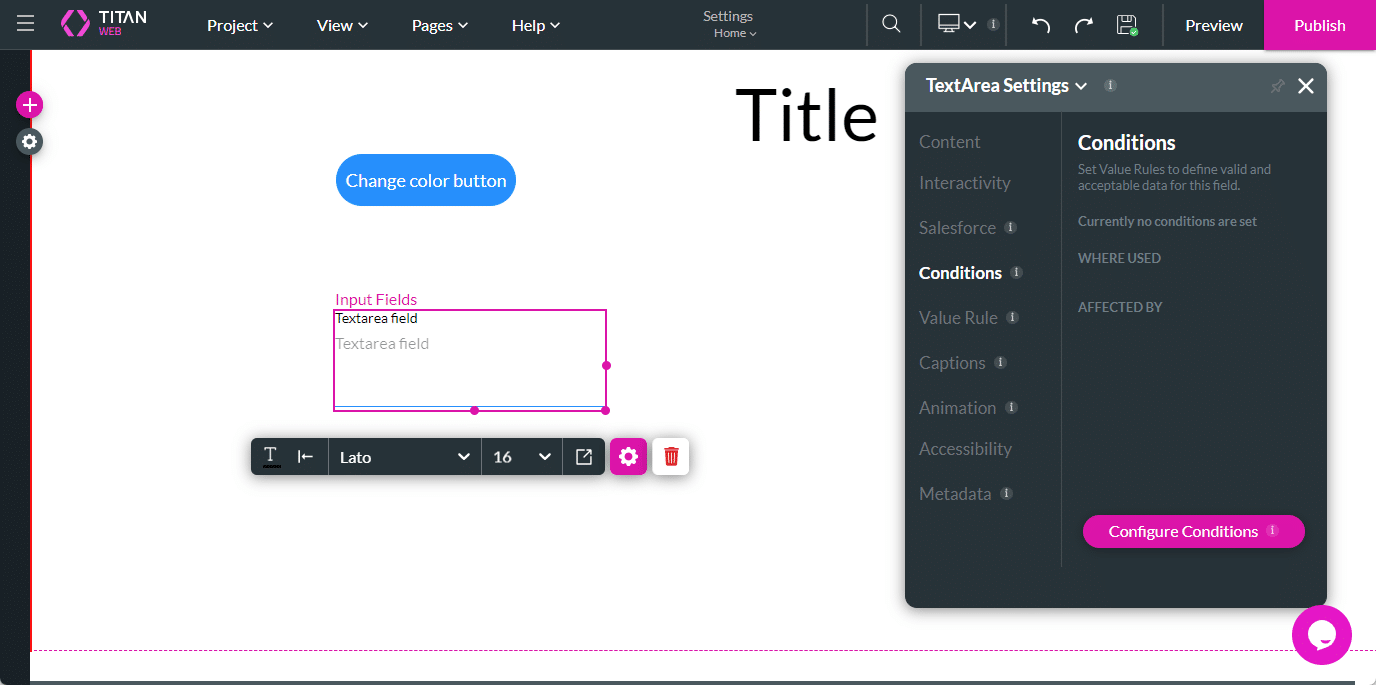Screen dimensions: 1376x685
Task: Click the pink gear settings icon in toolbar
Action: [x=628, y=456]
